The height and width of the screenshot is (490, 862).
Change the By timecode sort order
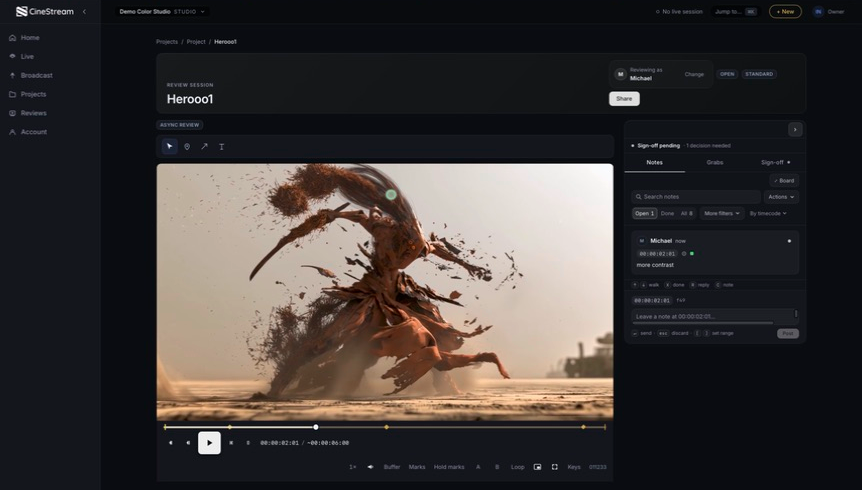tap(768, 213)
